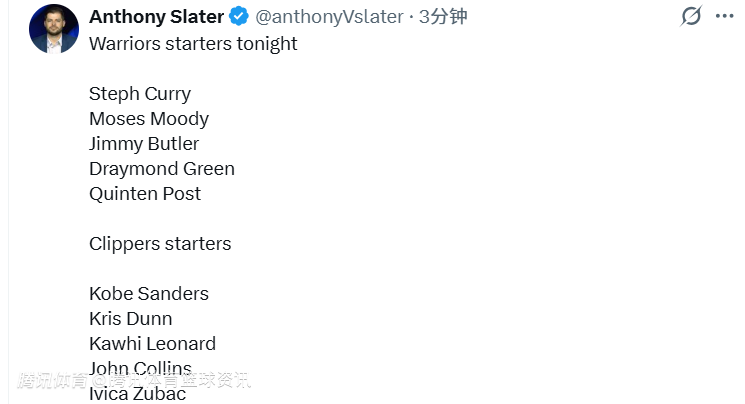Click the 'Quinten Post' text
Viewport: 745px width, 404px height.
(x=145, y=193)
